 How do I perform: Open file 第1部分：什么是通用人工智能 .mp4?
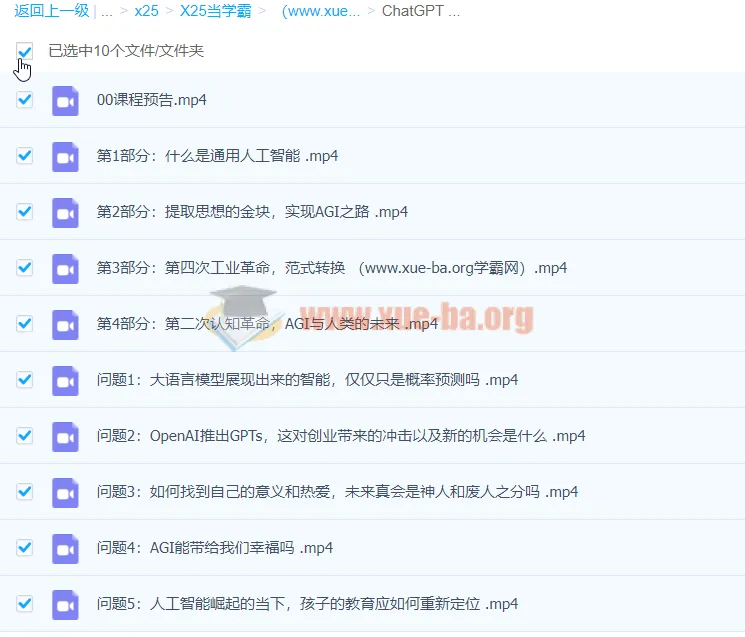pyautogui.click(x=217, y=156)
